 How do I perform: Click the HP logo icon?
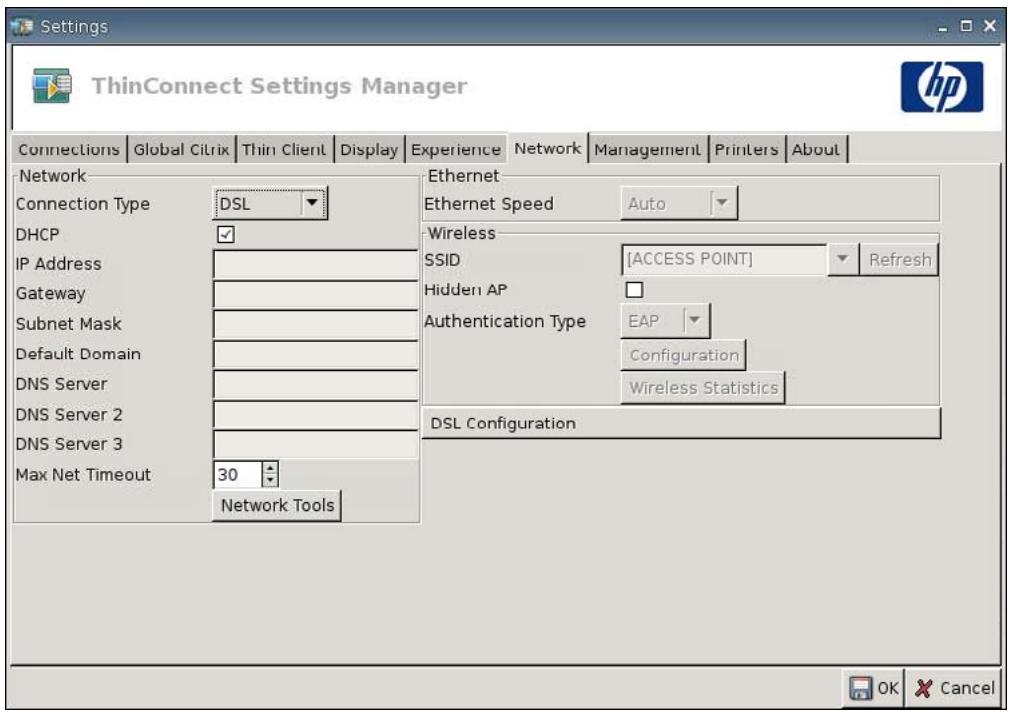(x=941, y=87)
